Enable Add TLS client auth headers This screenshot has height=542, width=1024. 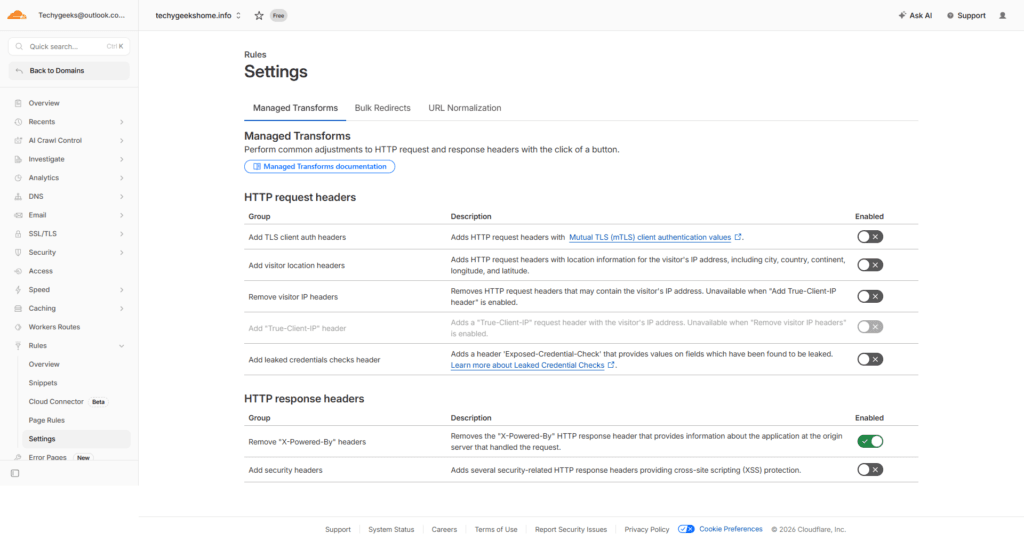(870, 236)
